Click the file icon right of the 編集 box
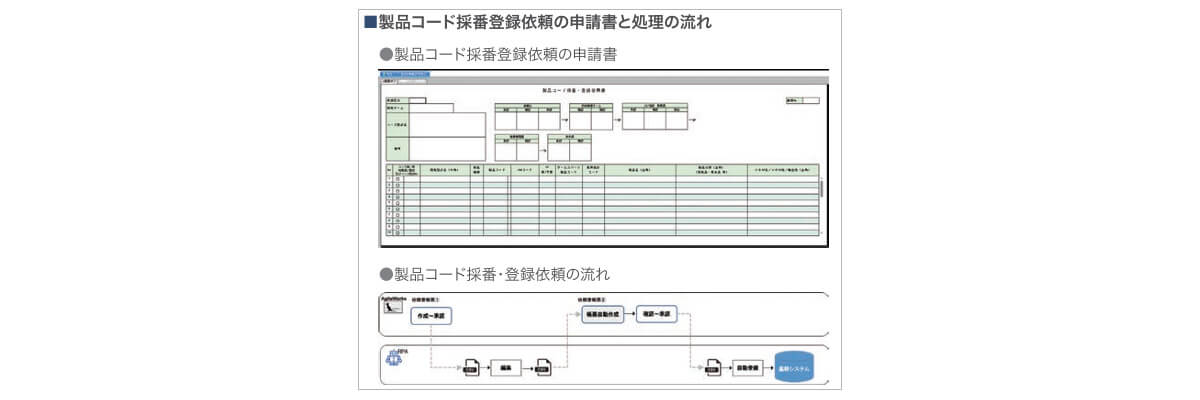This screenshot has width=1200, height=400. coord(542,368)
